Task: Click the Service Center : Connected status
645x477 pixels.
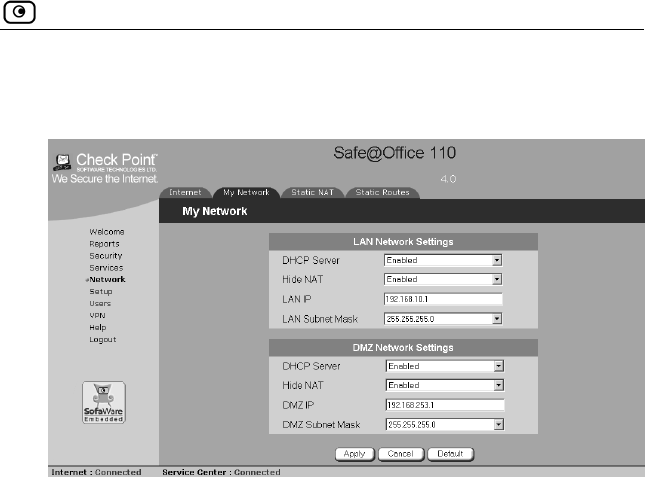Action: [x=221, y=472]
